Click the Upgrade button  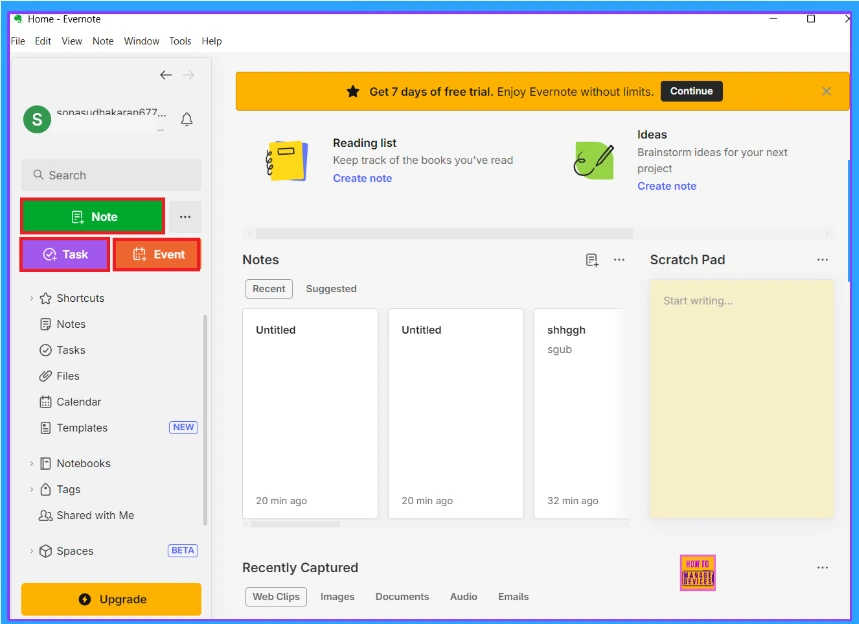(x=111, y=599)
